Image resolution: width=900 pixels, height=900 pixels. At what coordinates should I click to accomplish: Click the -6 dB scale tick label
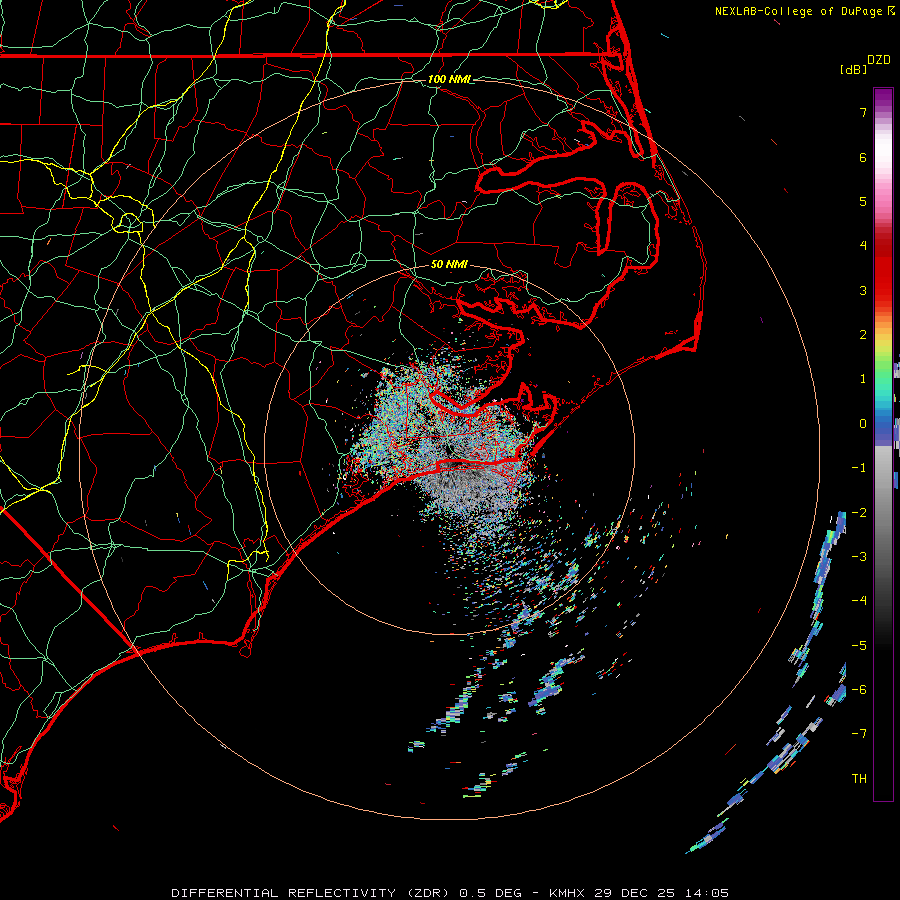859,690
